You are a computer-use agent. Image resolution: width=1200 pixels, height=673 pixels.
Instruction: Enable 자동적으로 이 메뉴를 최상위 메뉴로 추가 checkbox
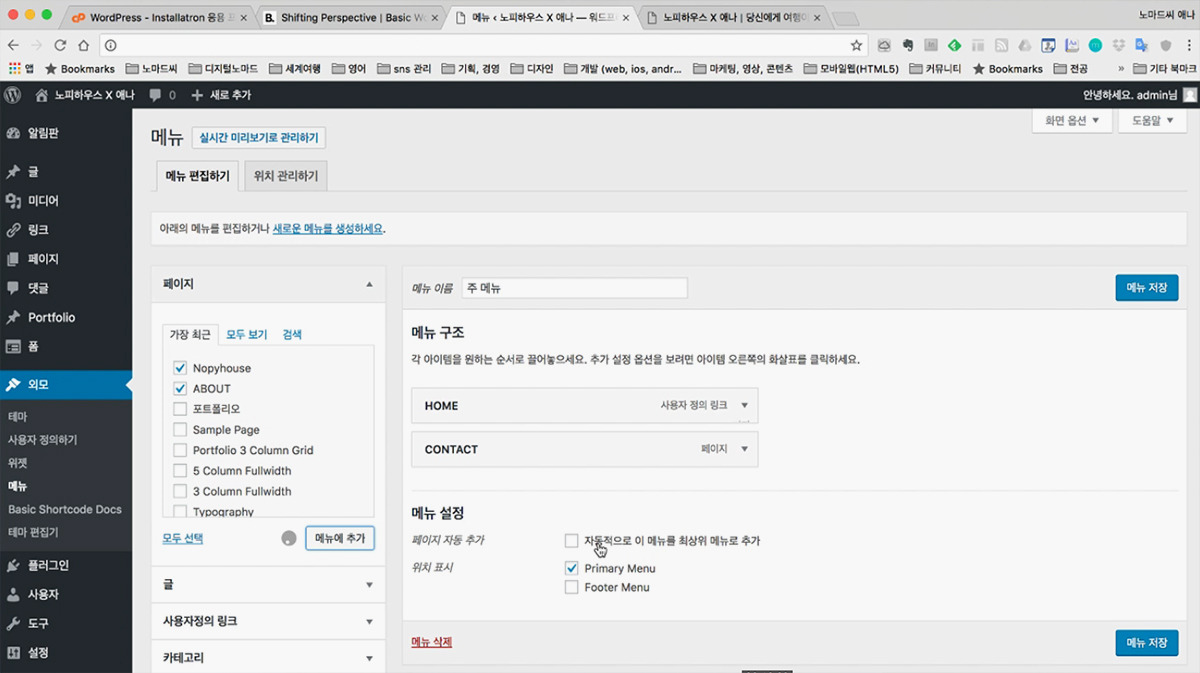click(571, 540)
